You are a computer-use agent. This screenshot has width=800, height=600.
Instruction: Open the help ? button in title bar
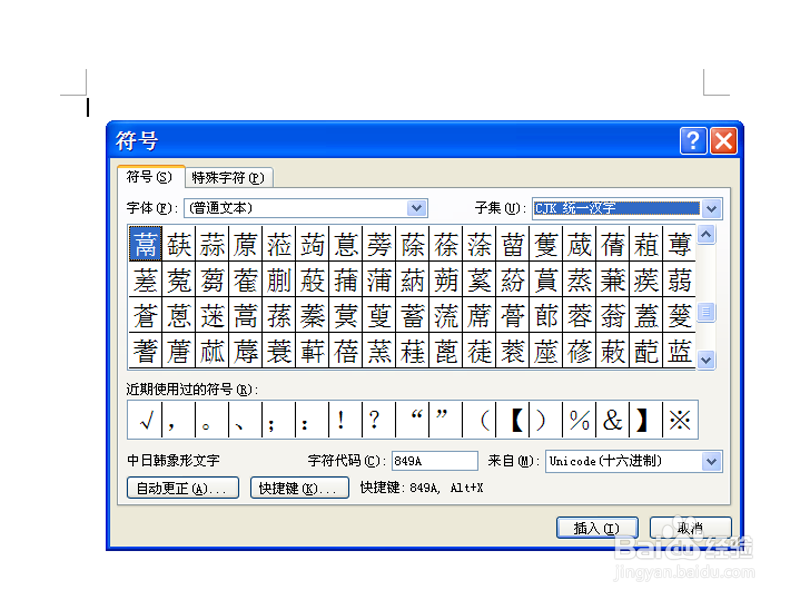[693, 140]
